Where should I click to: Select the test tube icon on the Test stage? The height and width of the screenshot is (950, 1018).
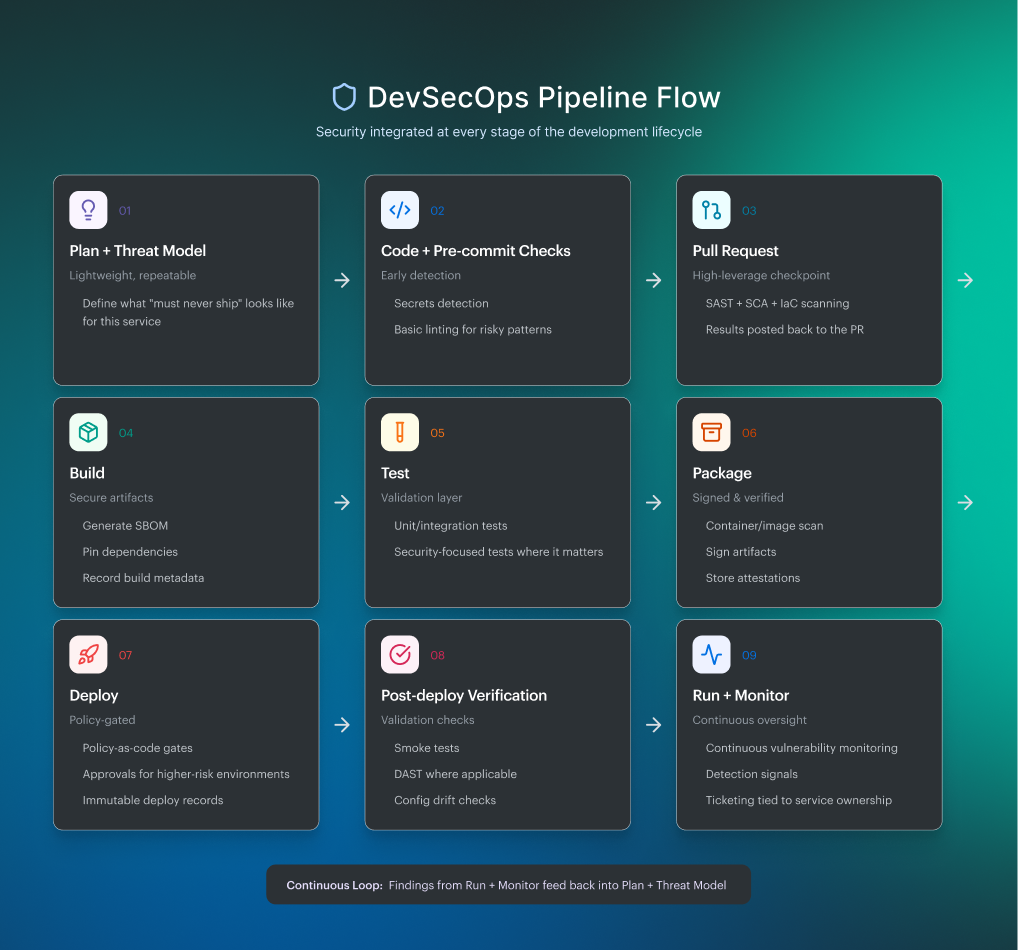point(400,432)
